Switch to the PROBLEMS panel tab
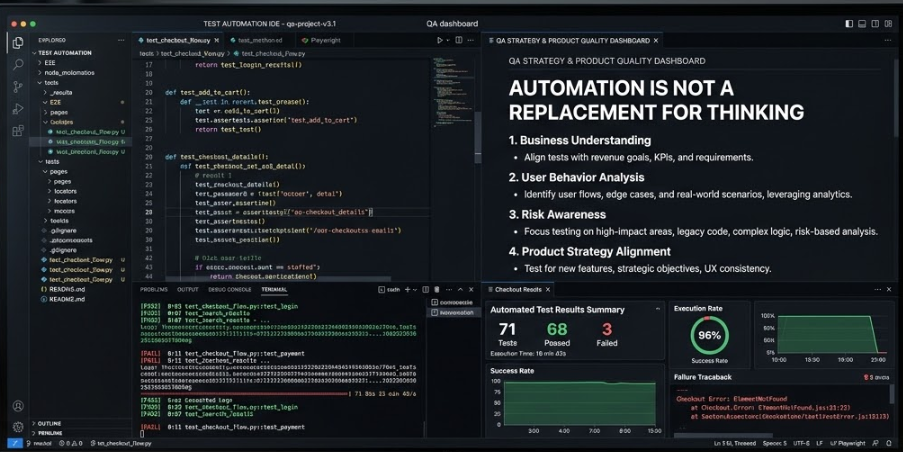This screenshot has width=903, height=452. point(154,289)
